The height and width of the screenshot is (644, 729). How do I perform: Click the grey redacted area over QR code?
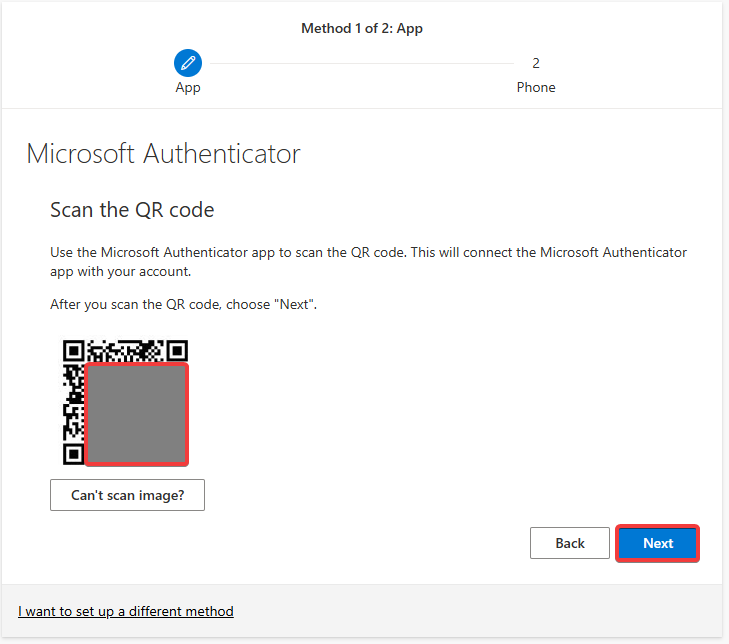click(137, 414)
